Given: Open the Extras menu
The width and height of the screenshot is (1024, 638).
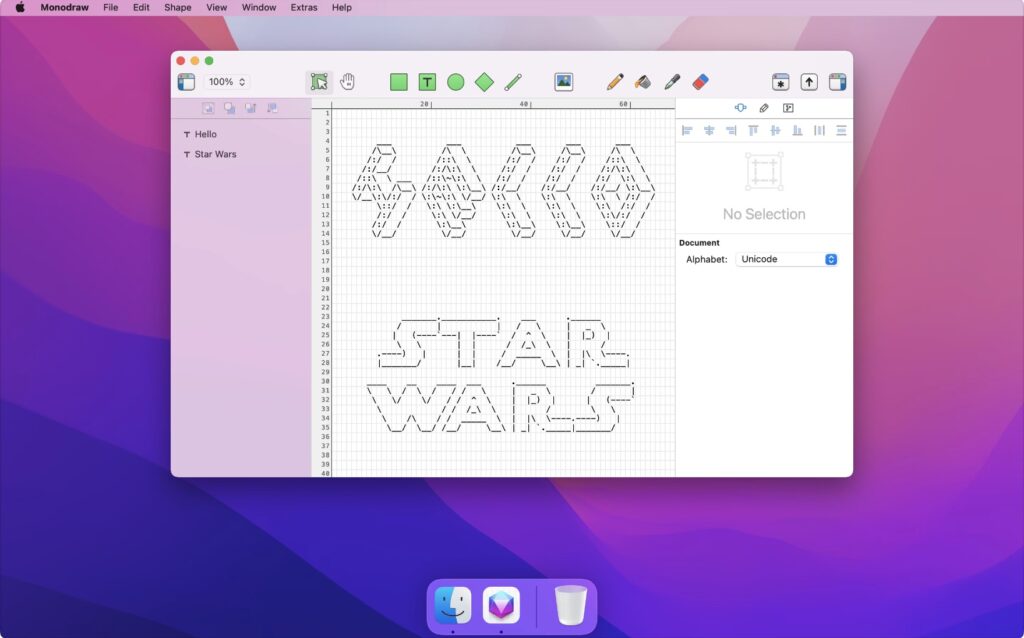Looking at the screenshot, I should 303,8.
